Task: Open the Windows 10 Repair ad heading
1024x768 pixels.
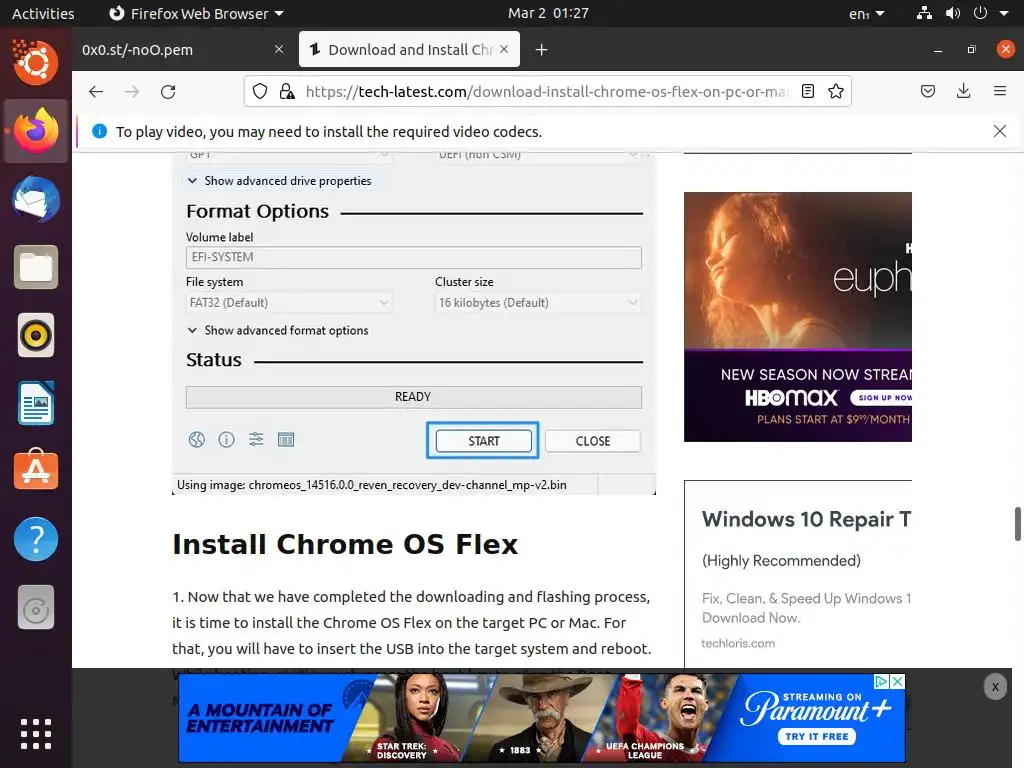Action: pyautogui.click(x=807, y=519)
